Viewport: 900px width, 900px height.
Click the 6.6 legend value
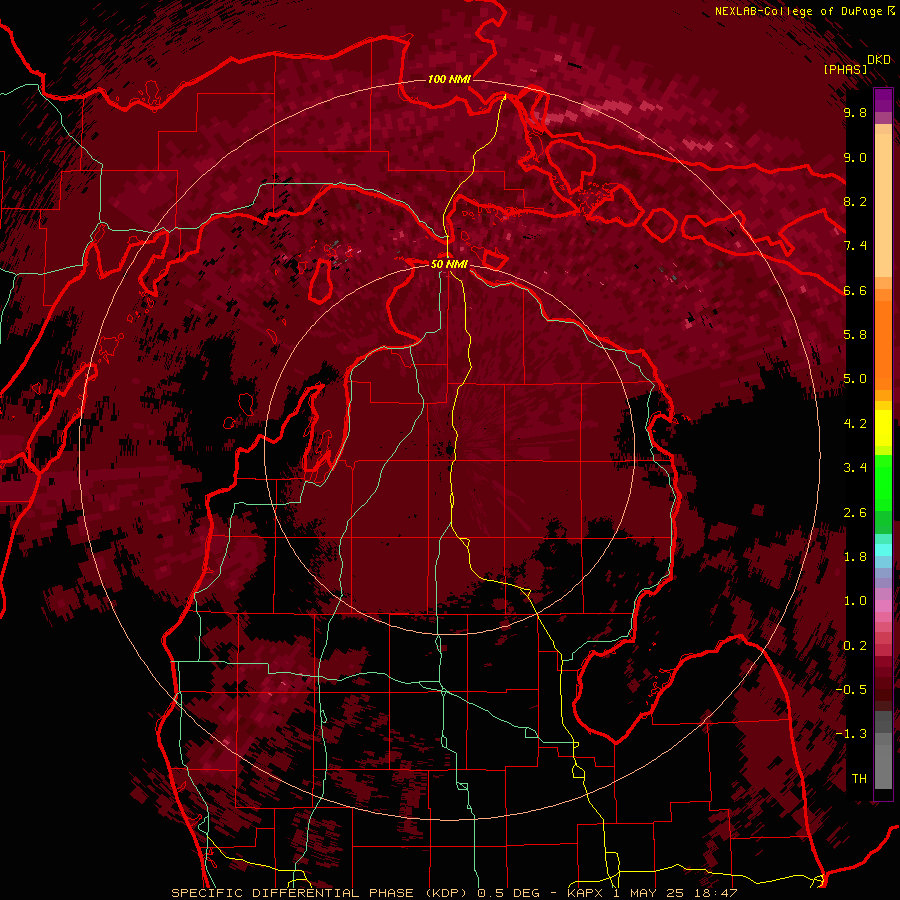point(855,290)
